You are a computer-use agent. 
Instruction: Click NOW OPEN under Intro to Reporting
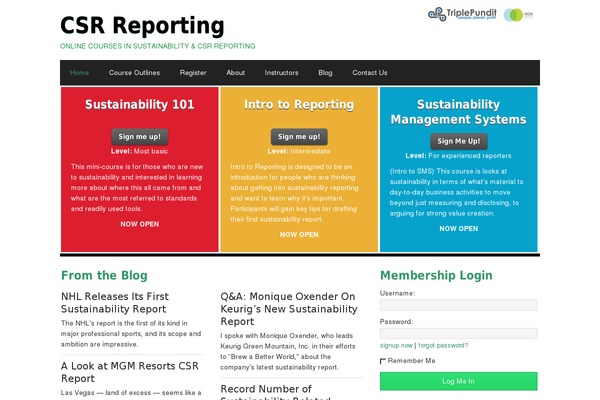click(x=299, y=235)
